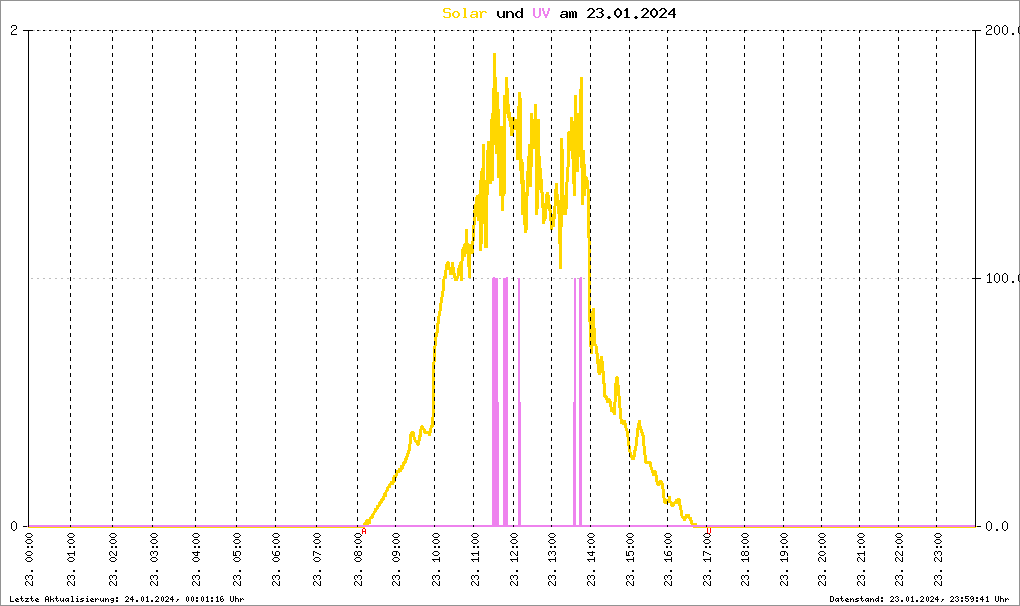Viewport: 1020px width, 606px height.
Task: Click the "23. 19:00" time axis label
Action: coord(784,560)
